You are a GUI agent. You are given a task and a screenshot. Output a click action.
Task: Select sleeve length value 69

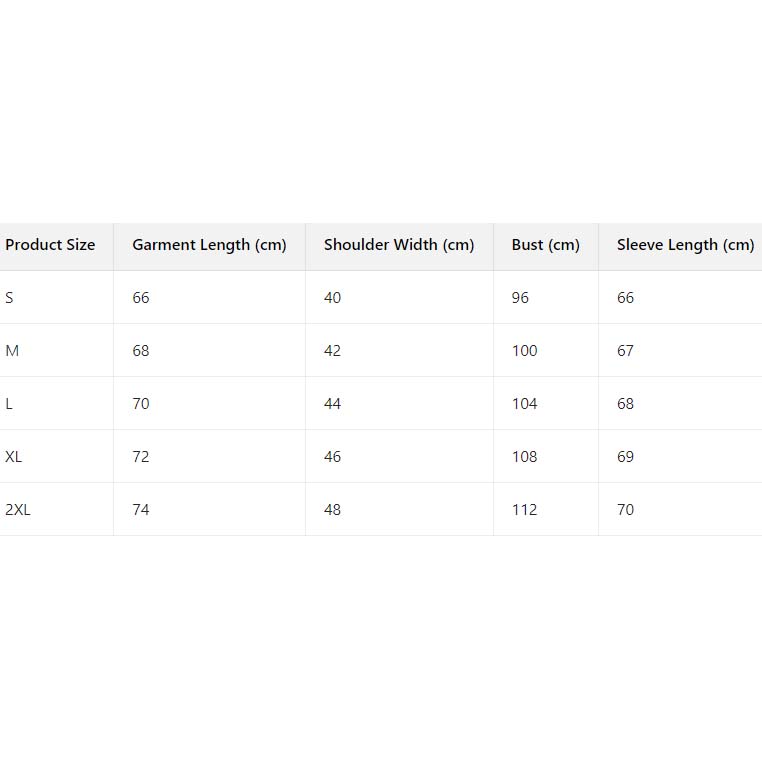[x=625, y=457]
